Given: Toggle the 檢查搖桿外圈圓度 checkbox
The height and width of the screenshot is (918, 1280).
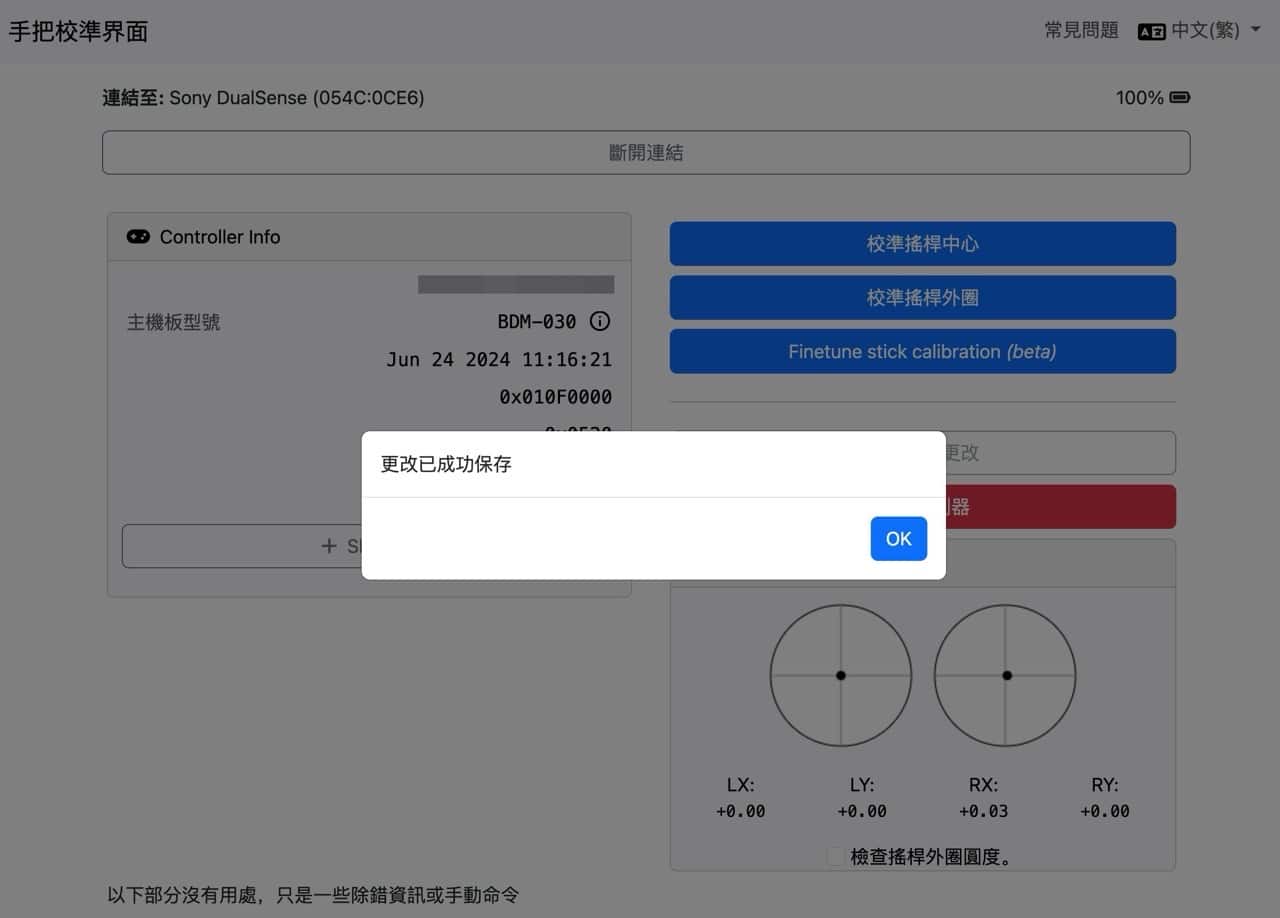Looking at the screenshot, I should pyautogui.click(x=835, y=857).
